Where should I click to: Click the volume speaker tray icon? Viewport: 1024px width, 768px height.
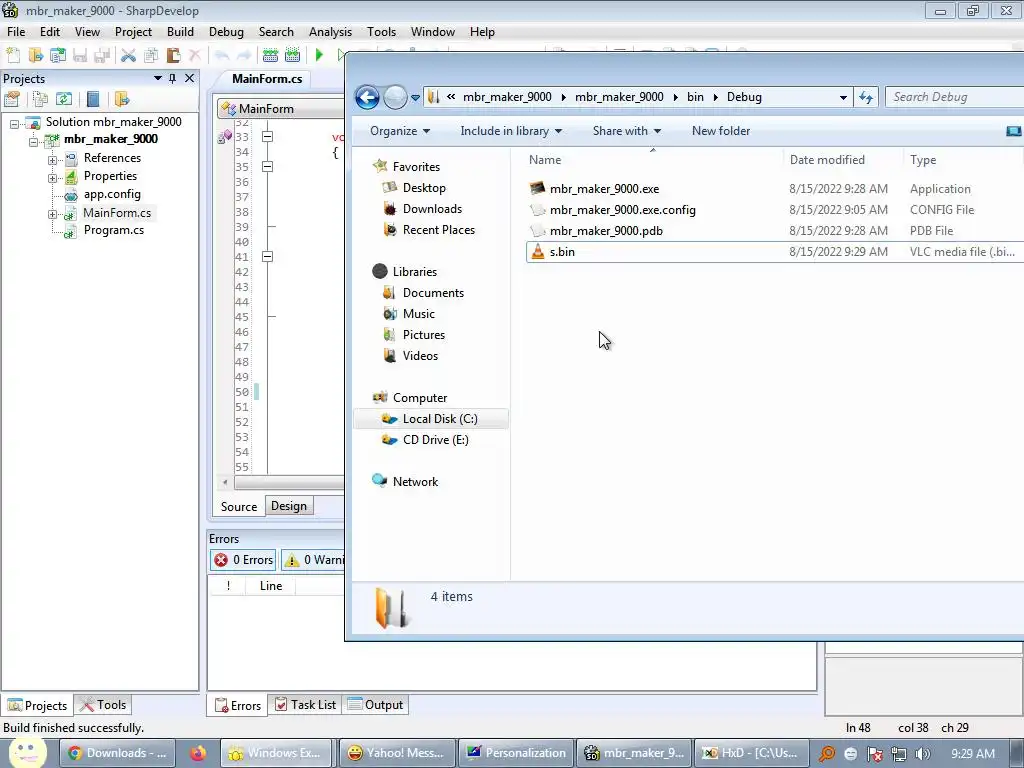(923, 754)
